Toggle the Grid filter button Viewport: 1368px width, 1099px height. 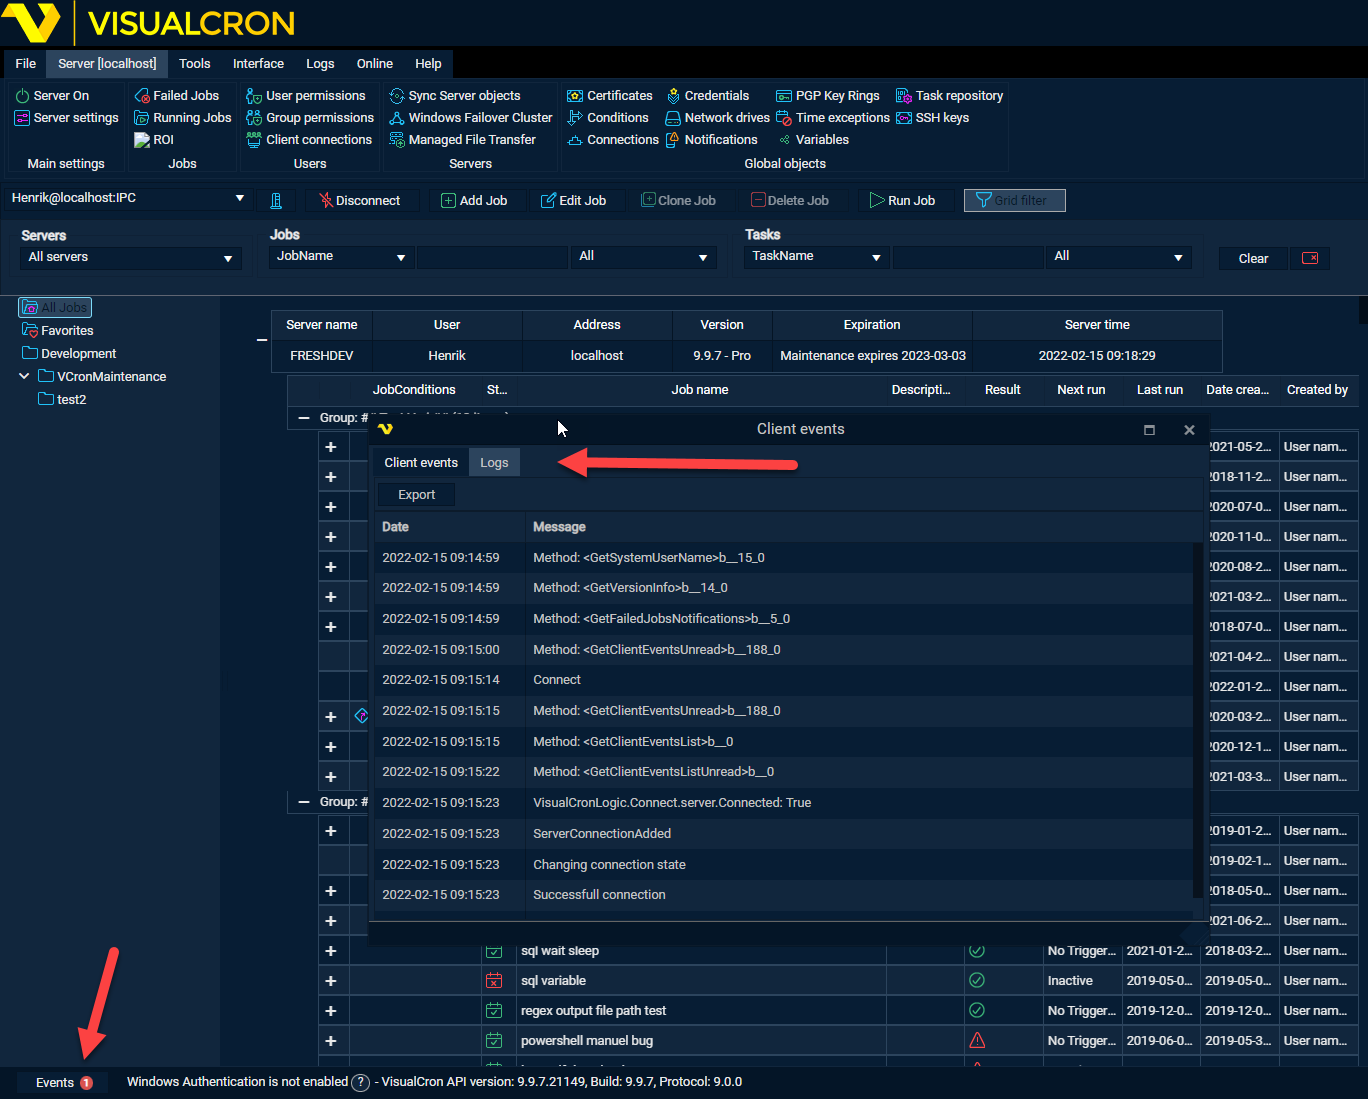pyautogui.click(x=1014, y=201)
